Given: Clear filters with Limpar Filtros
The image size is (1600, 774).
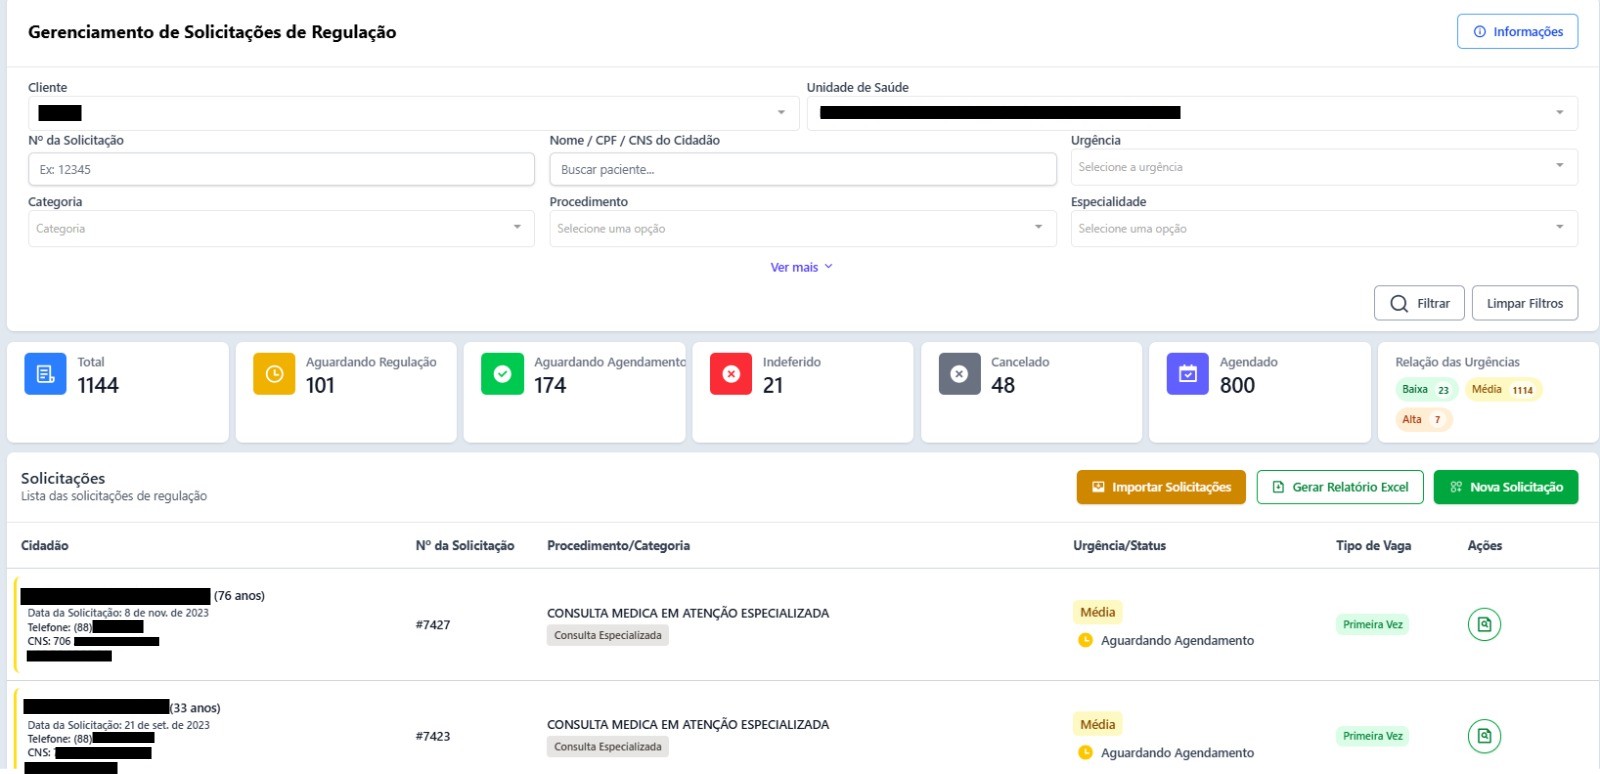Looking at the screenshot, I should point(1525,303).
